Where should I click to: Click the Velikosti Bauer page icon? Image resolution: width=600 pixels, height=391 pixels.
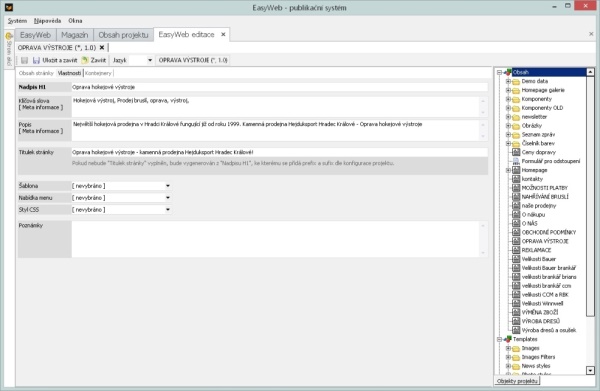coord(516,259)
